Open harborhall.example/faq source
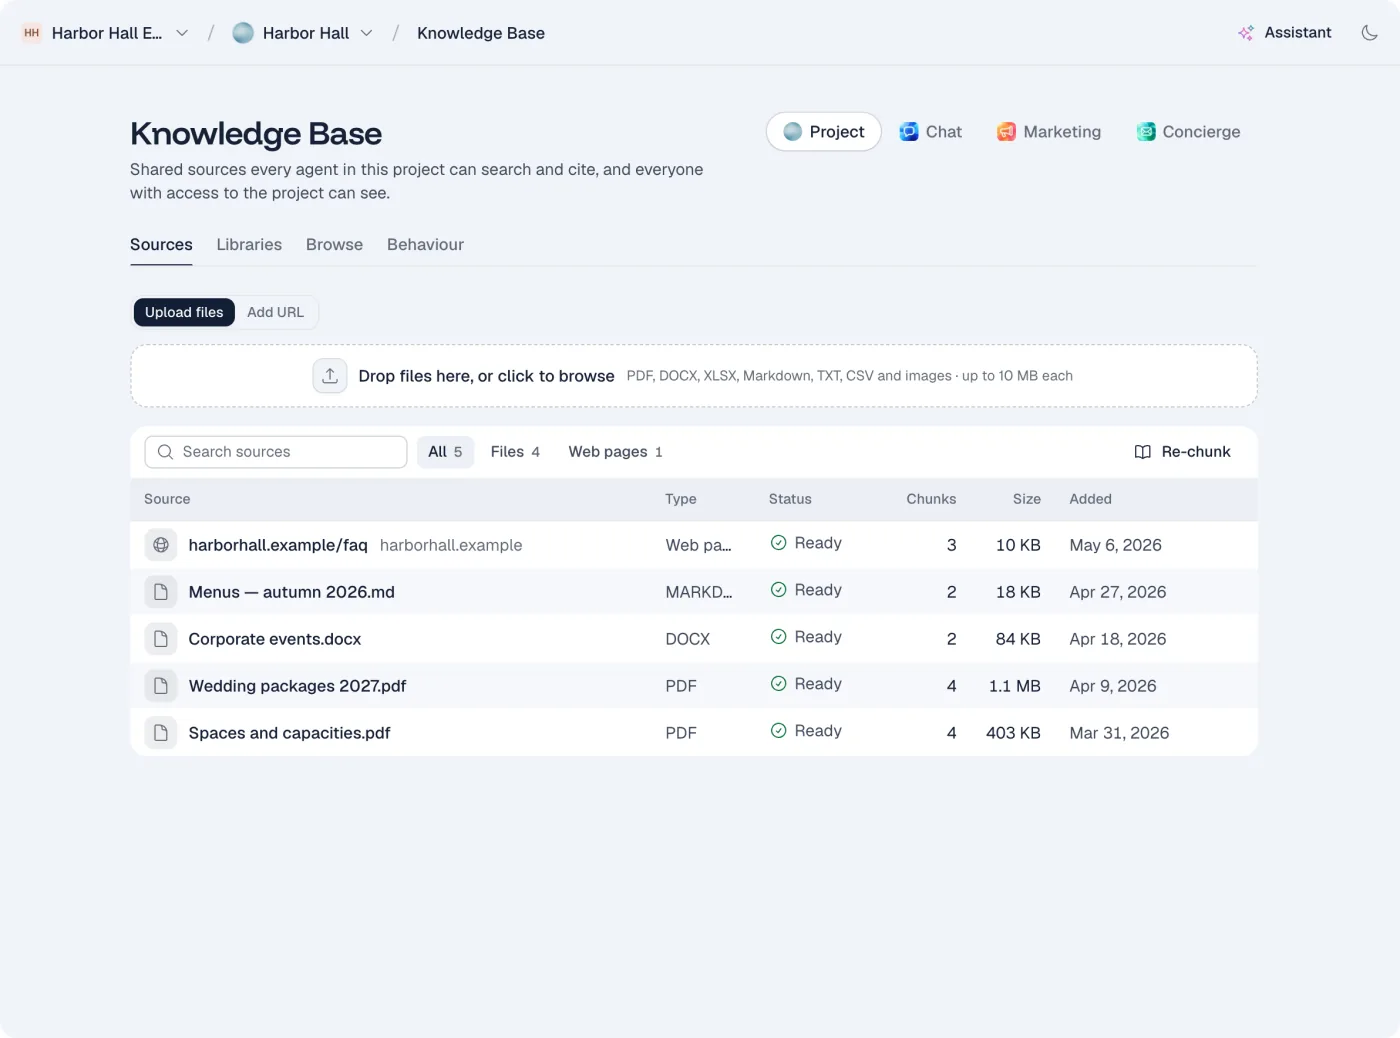Image resolution: width=1400 pixels, height=1038 pixels. point(278,545)
